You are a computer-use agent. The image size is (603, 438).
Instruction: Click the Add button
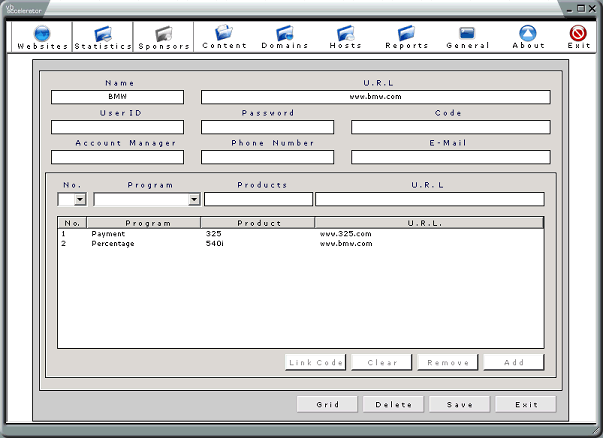pos(514,362)
